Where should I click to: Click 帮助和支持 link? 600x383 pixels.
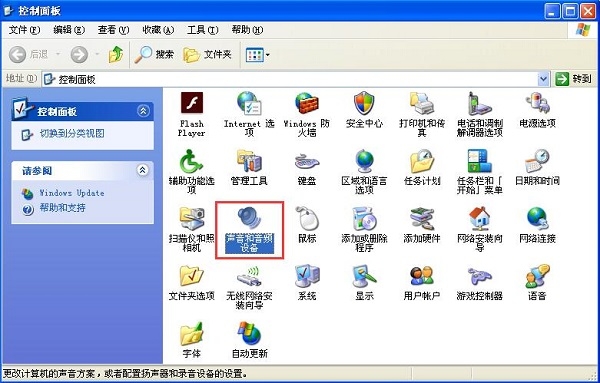62,208
